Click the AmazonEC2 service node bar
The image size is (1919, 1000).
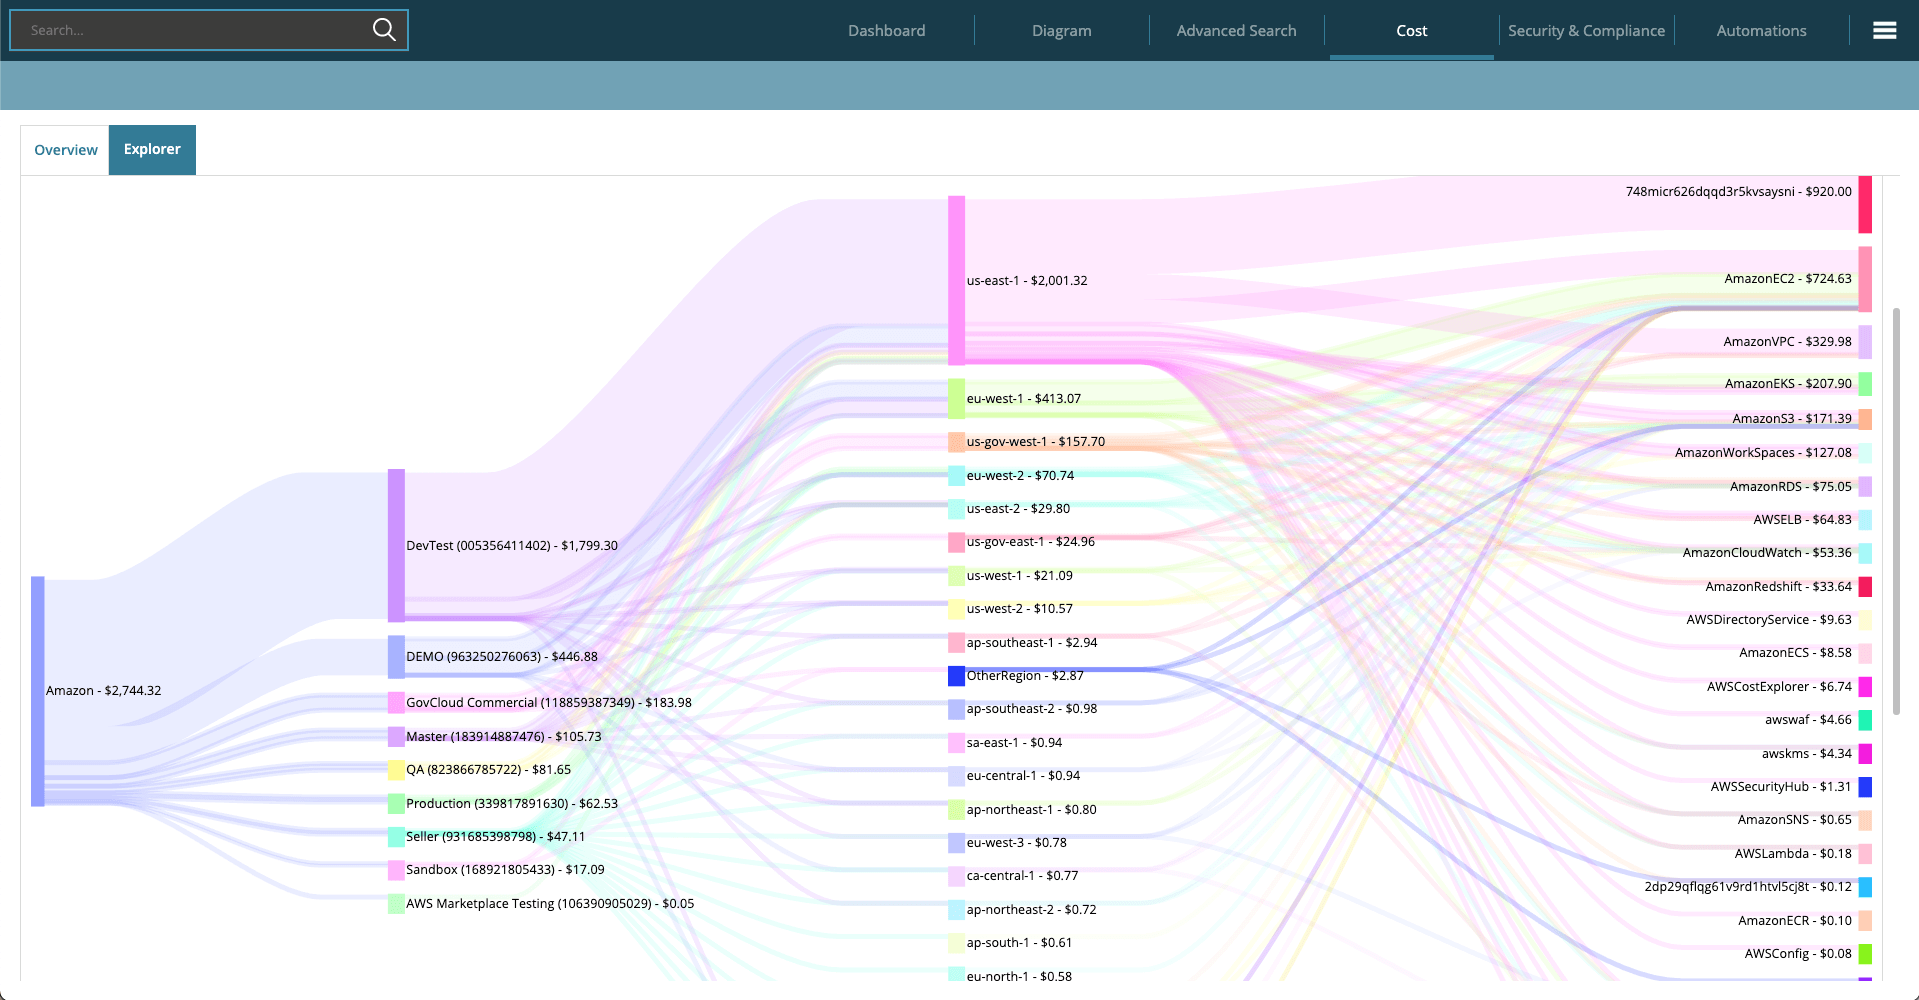(1865, 279)
